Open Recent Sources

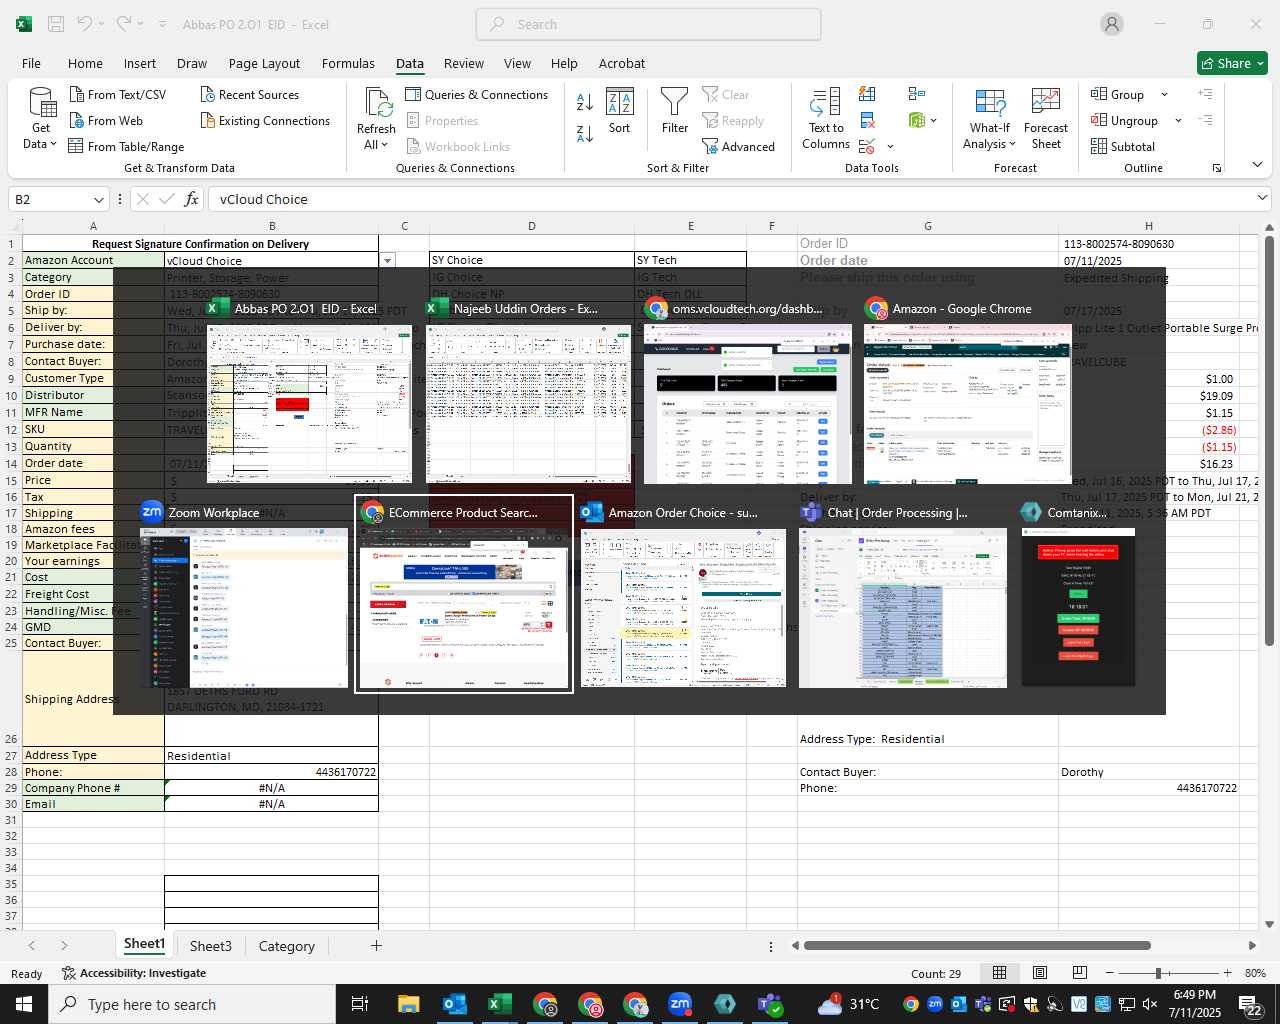(249, 94)
